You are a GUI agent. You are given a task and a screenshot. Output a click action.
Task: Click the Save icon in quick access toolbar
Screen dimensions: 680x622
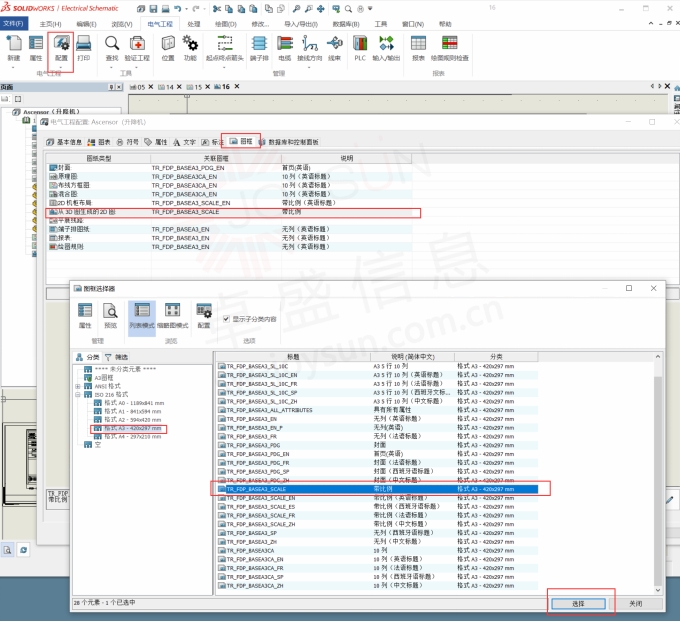pyautogui.click(x=153, y=9)
